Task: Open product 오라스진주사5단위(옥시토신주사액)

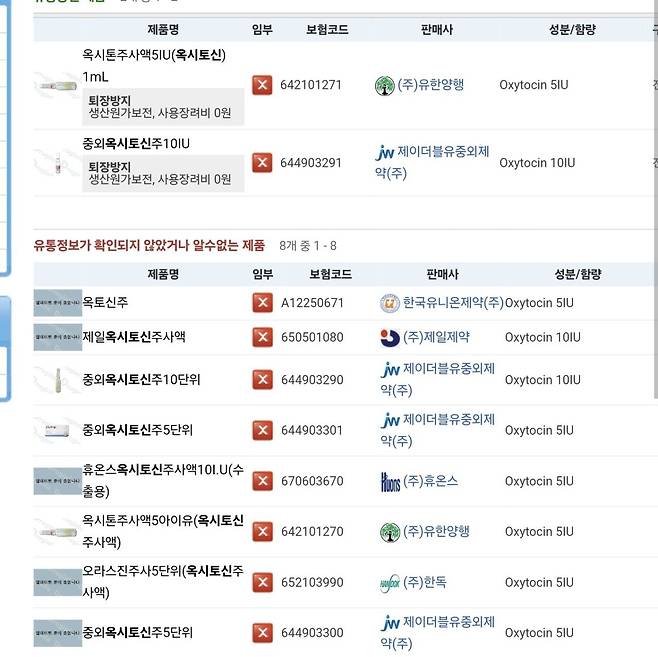Action: tap(163, 581)
